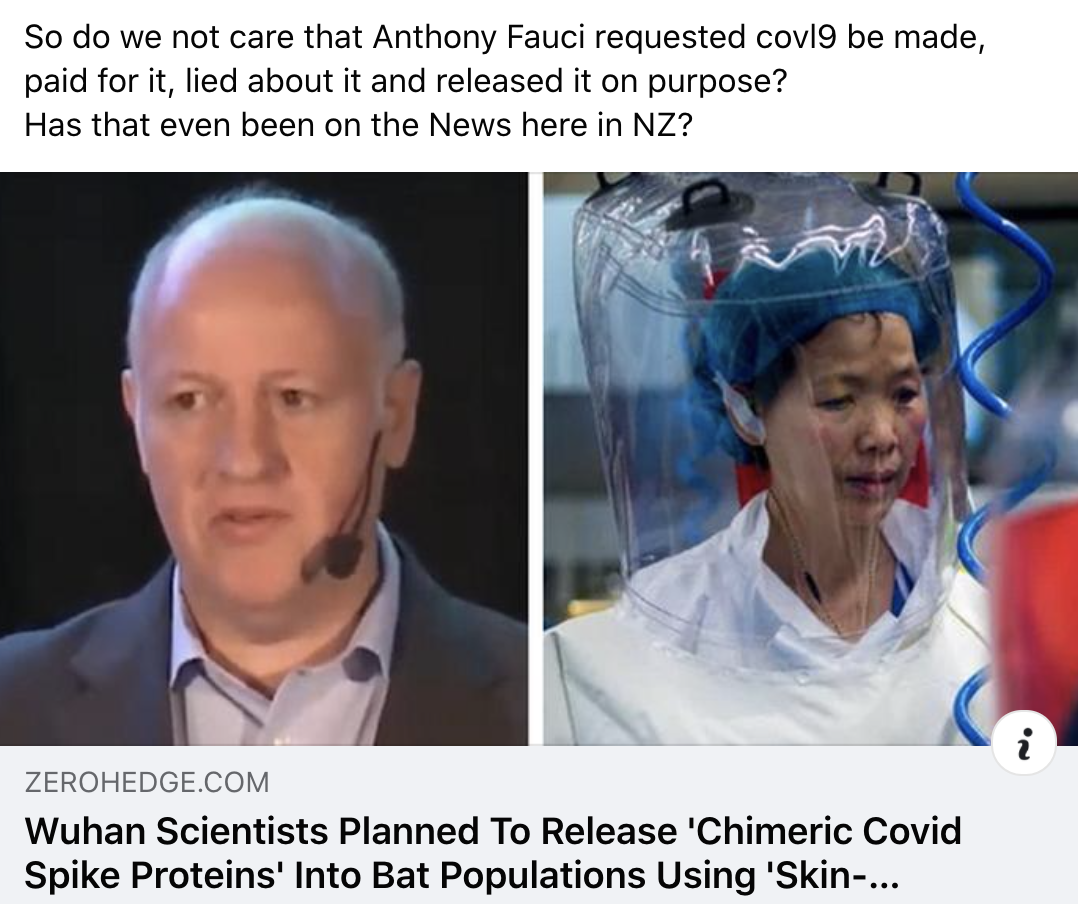Select the post text starting 'So do we not care'
The image size is (1078, 904).
[x=505, y=81]
